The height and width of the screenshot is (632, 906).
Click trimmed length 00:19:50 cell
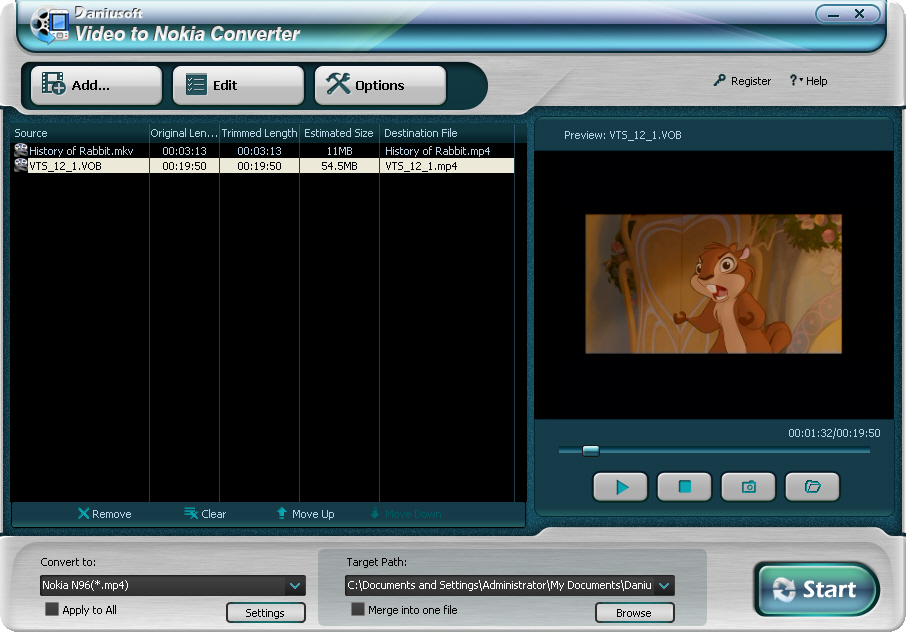click(x=259, y=166)
